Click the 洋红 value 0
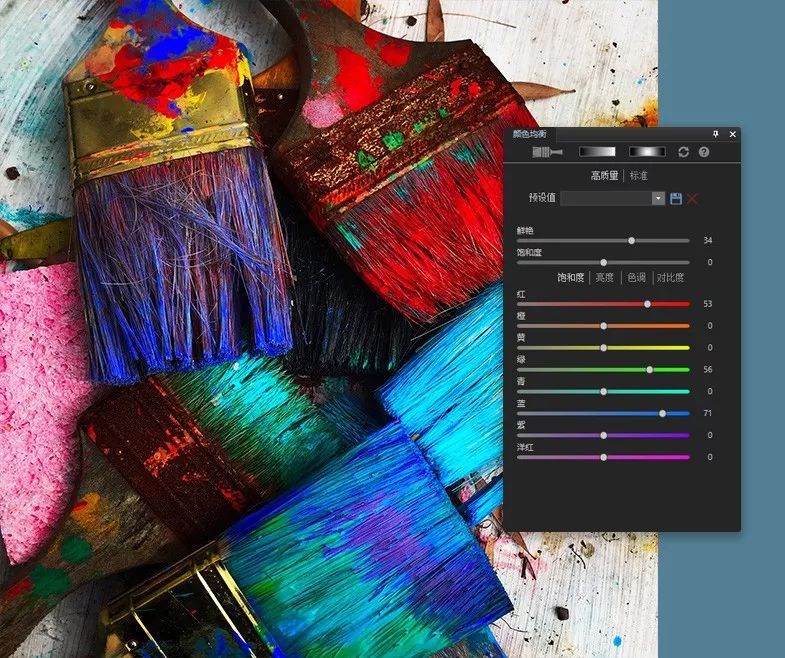 point(710,457)
